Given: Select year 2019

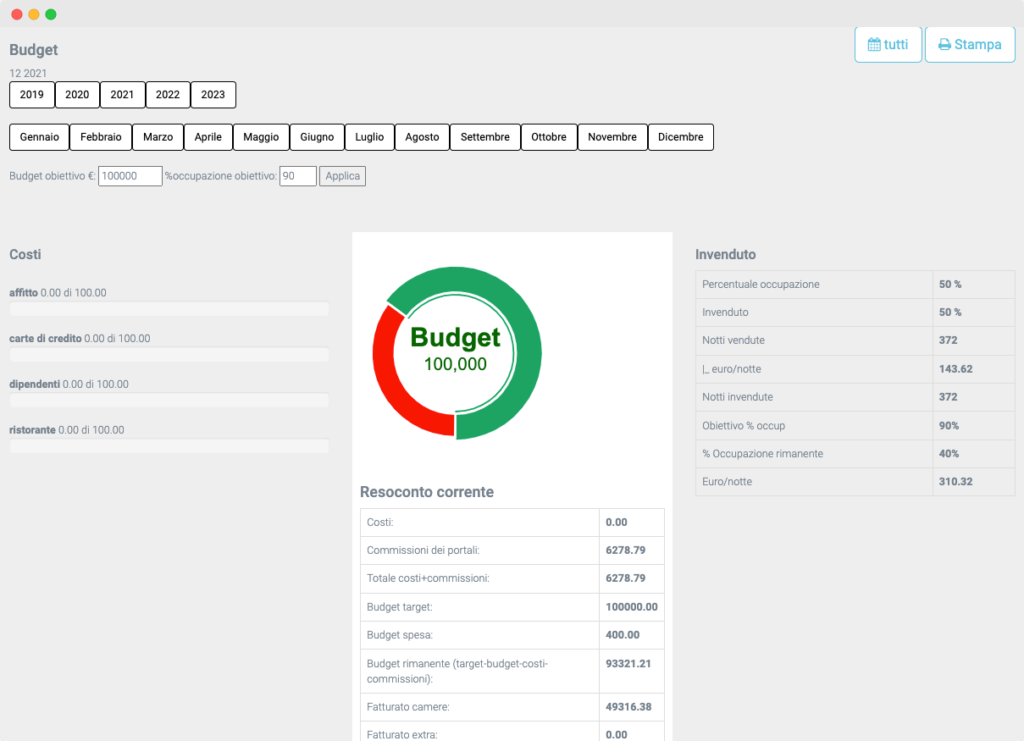Looking at the screenshot, I should click(32, 95).
